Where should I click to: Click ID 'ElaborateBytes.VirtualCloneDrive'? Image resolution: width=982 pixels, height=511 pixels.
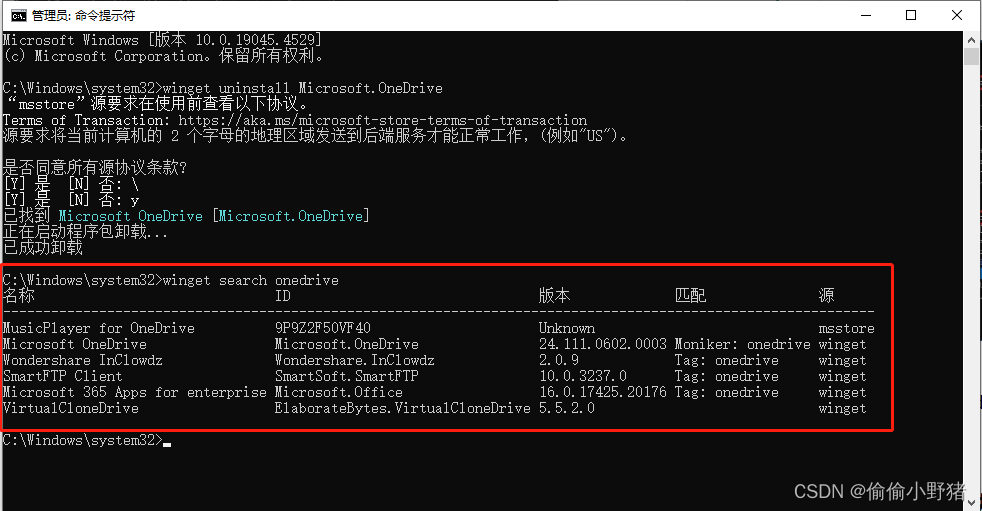(x=403, y=408)
